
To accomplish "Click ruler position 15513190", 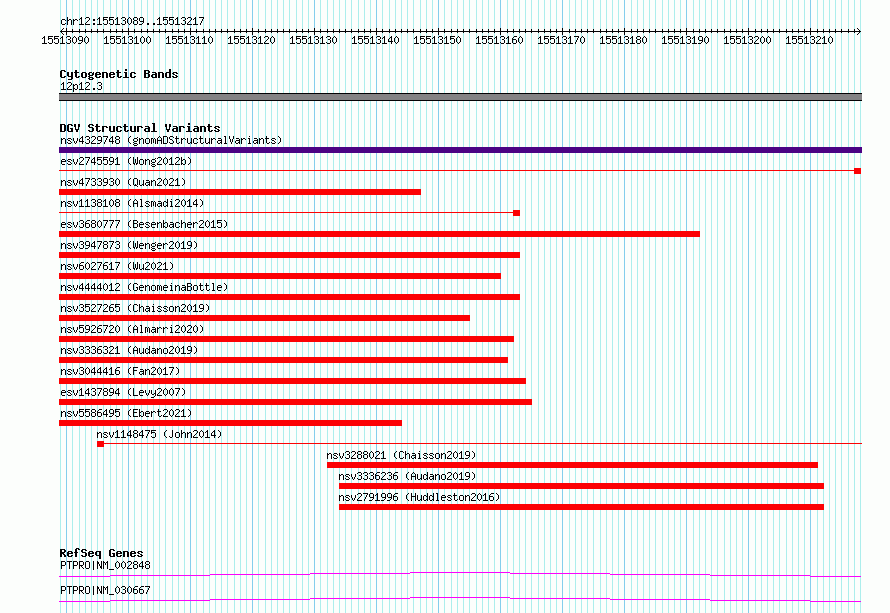I will (x=685, y=40).
